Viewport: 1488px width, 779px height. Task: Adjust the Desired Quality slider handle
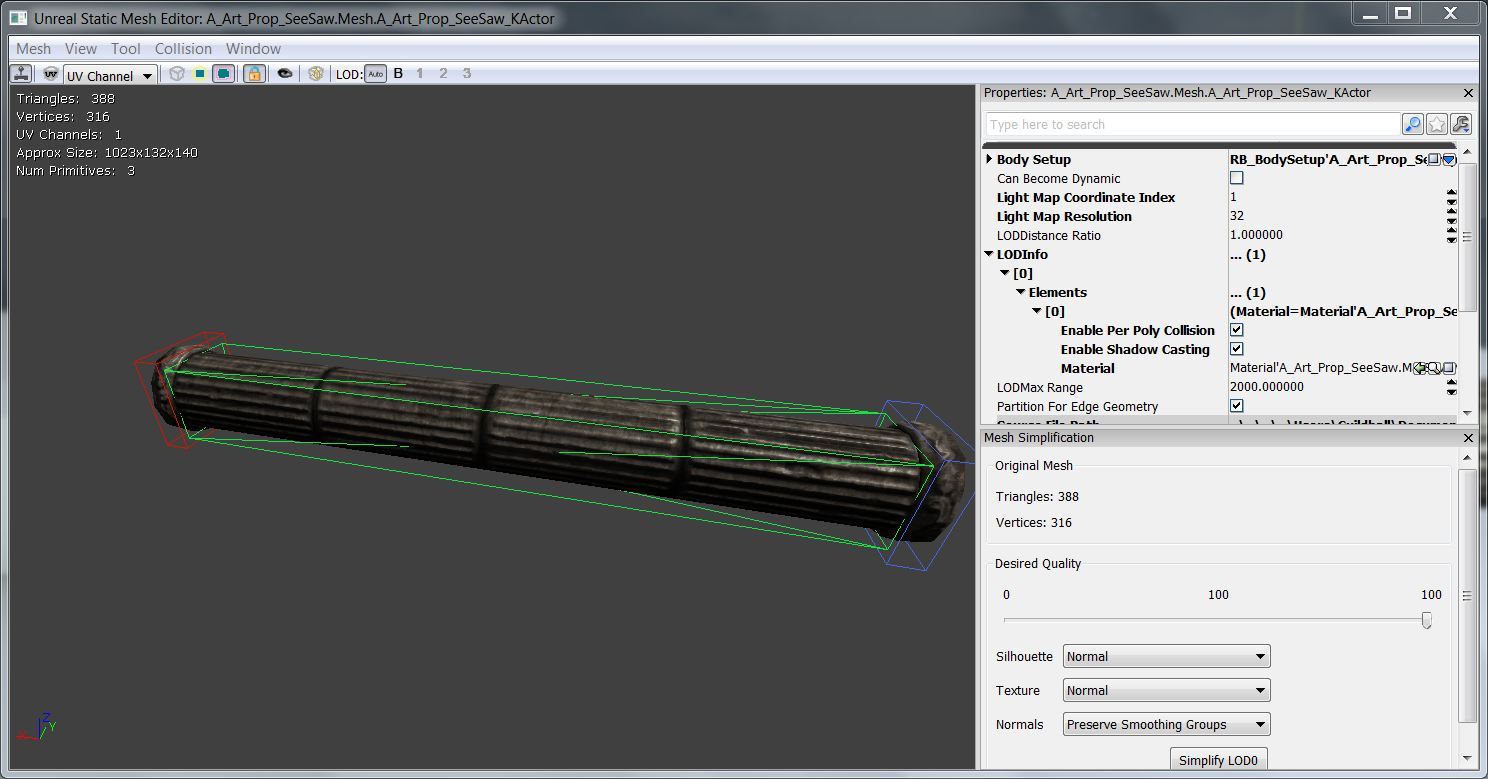pyautogui.click(x=1426, y=620)
